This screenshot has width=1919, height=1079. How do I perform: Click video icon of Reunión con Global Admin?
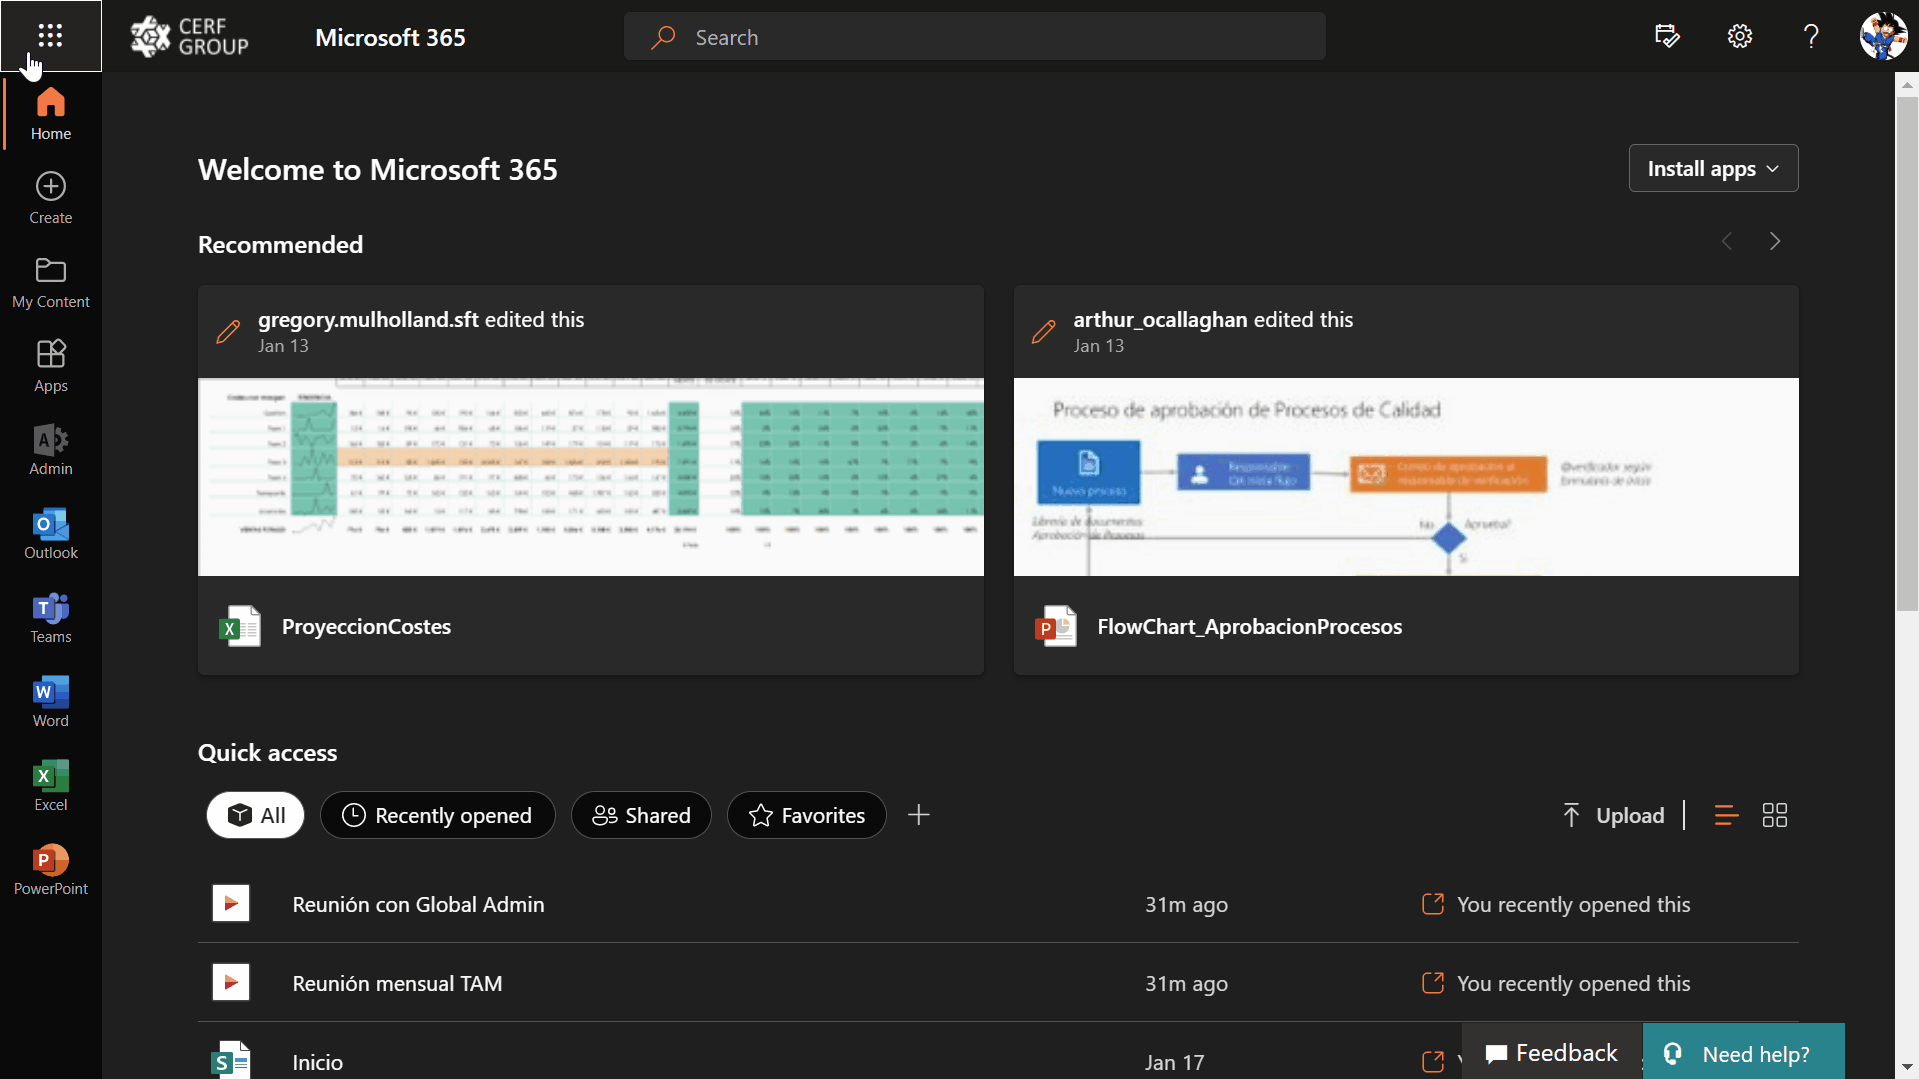(231, 903)
